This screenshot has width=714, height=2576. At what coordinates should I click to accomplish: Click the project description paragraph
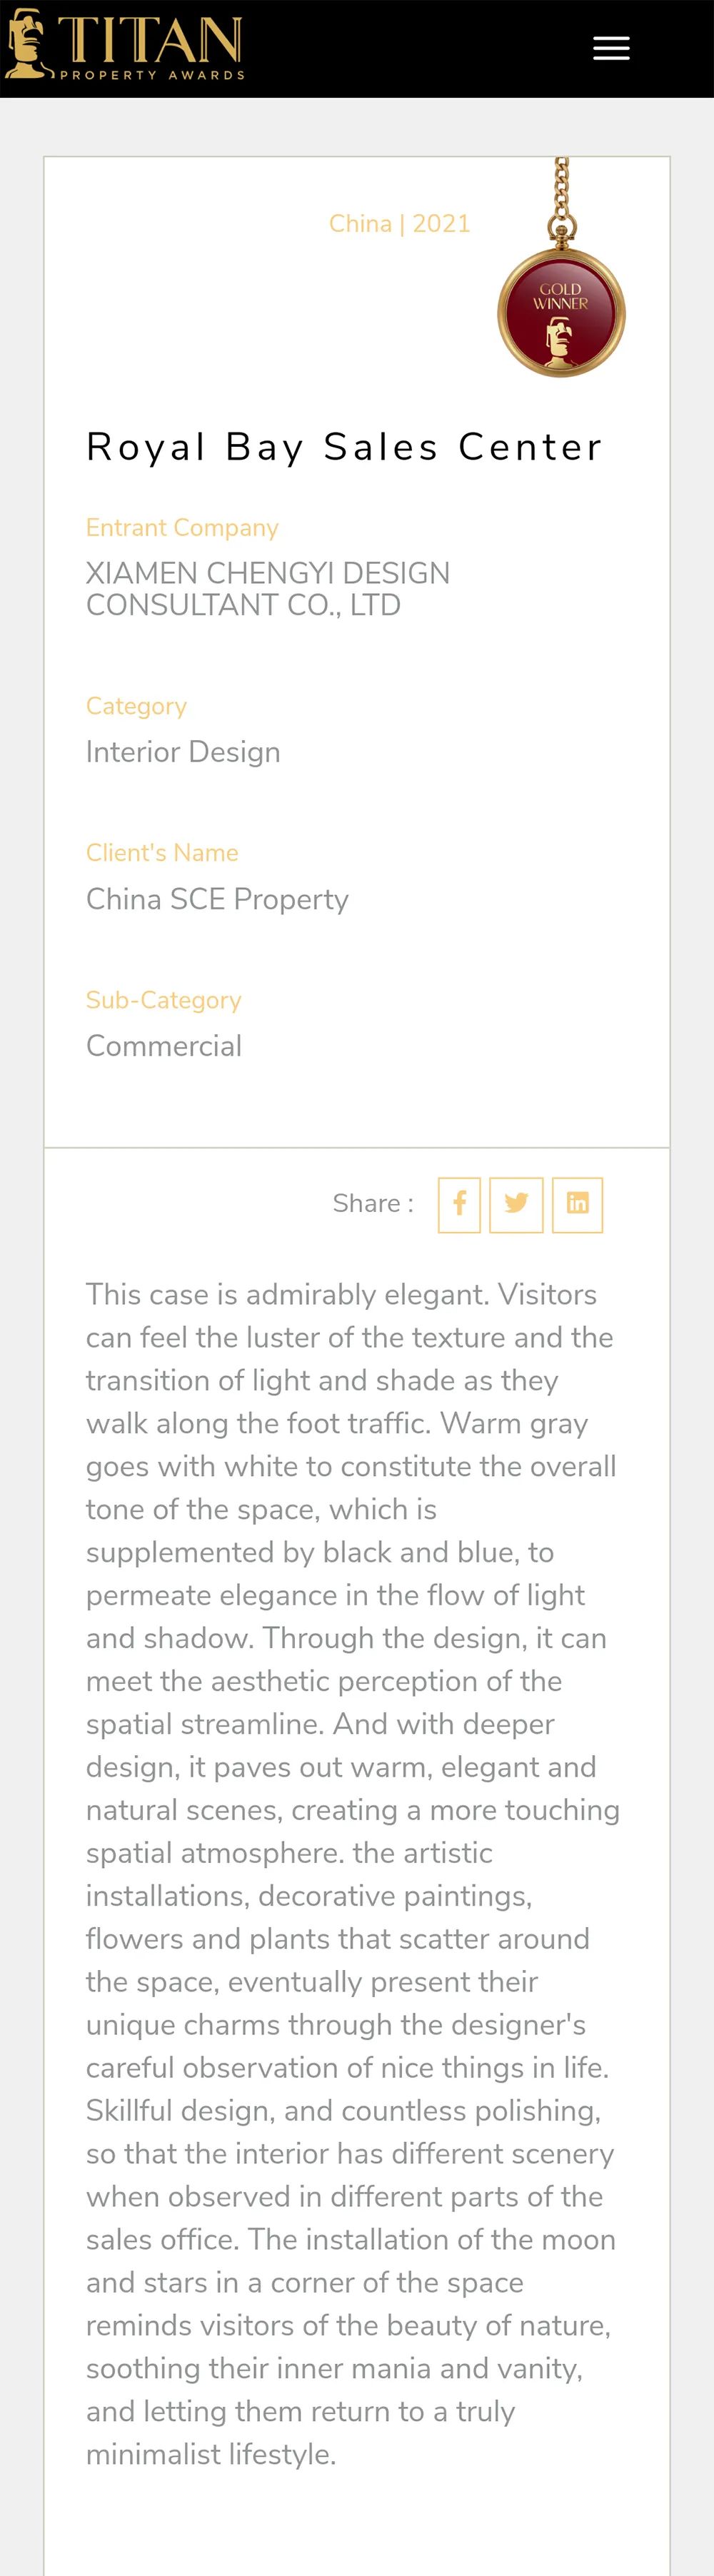(352, 1874)
